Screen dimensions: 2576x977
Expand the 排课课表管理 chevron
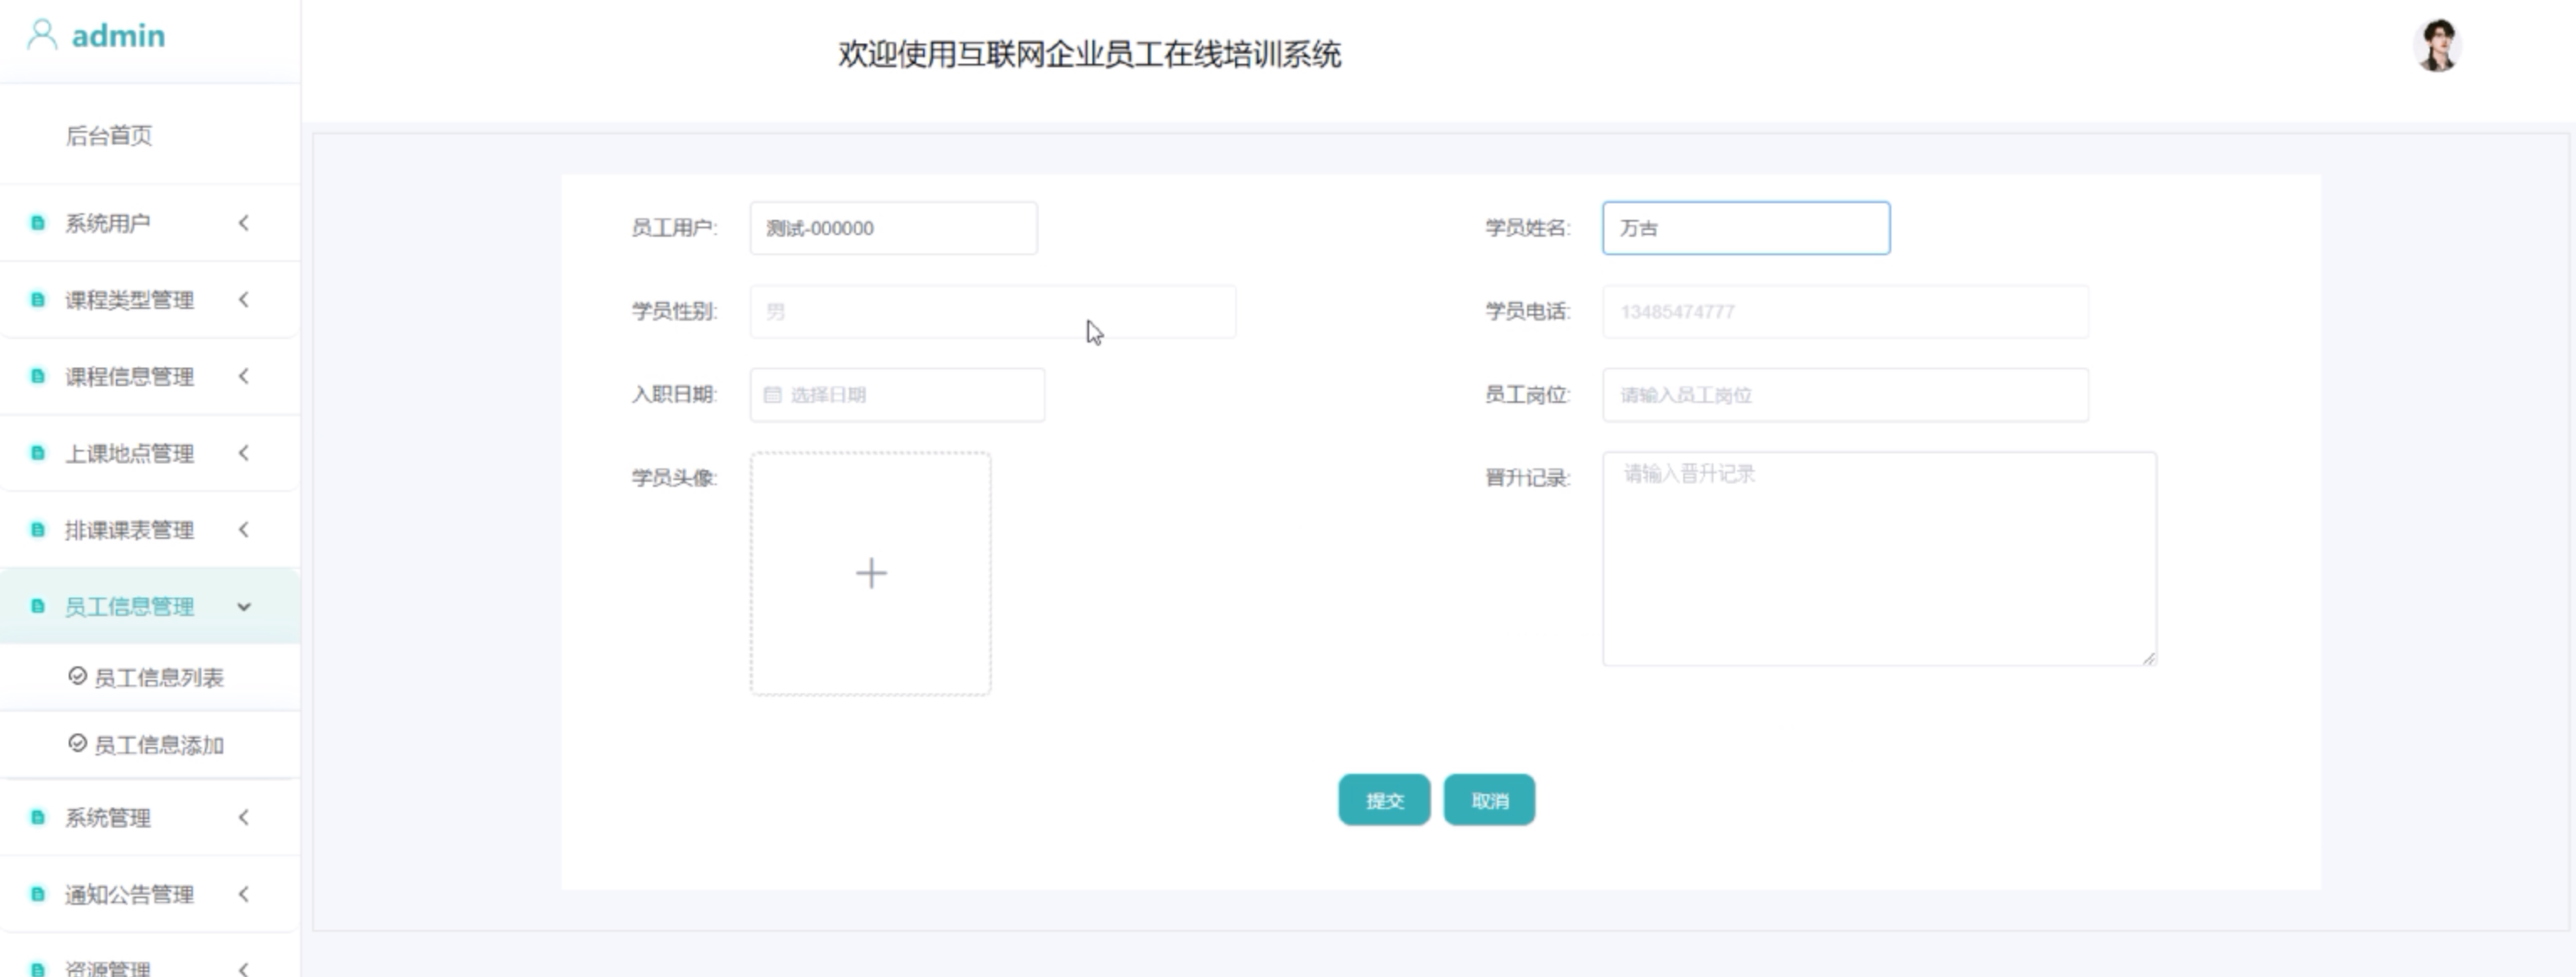(243, 530)
